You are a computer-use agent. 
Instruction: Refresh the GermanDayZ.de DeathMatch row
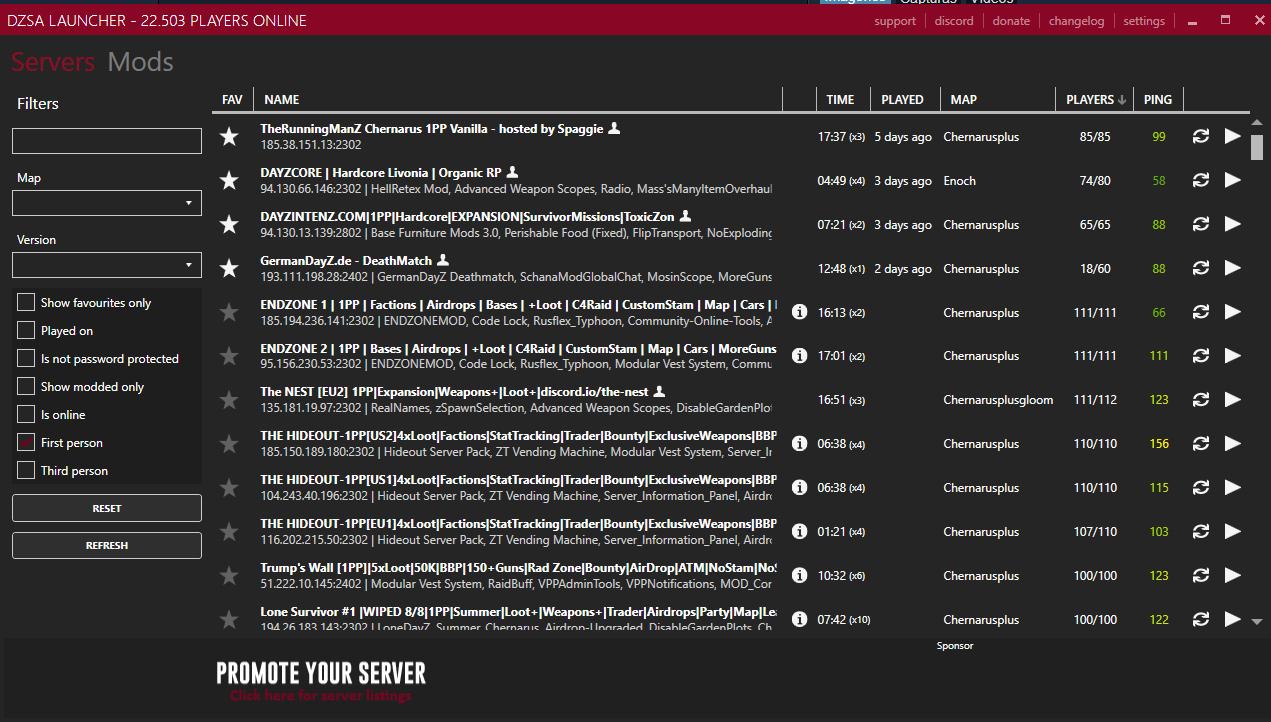point(1201,268)
